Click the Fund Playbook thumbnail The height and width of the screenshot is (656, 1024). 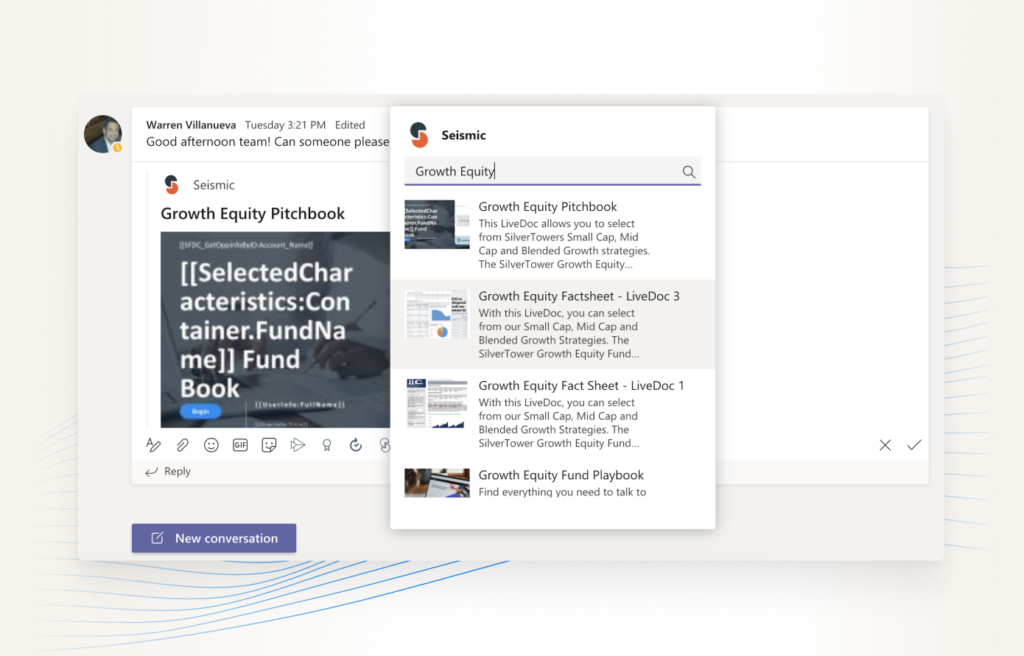click(437, 483)
